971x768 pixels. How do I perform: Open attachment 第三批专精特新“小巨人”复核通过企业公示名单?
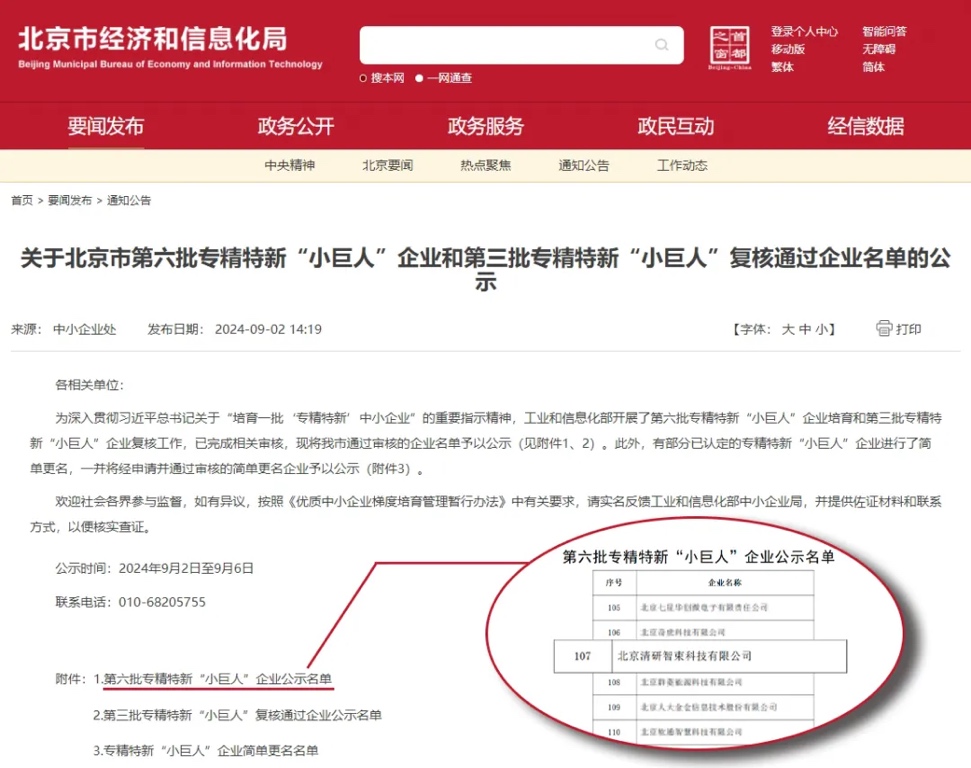[x=242, y=715]
